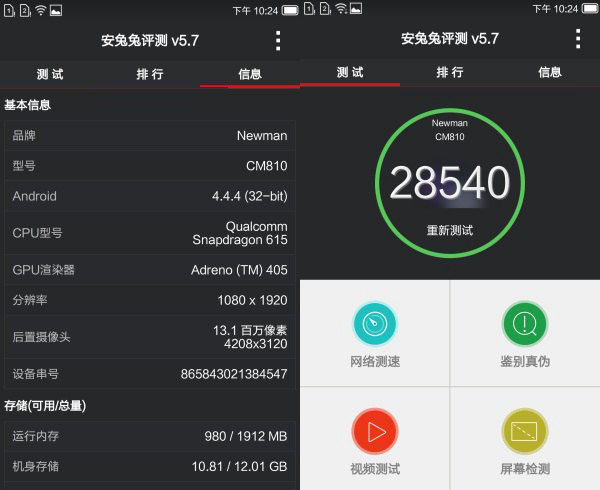Tap CPU型号 row label
The width and height of the screenshot is (600, 490).
click(37, 233)
